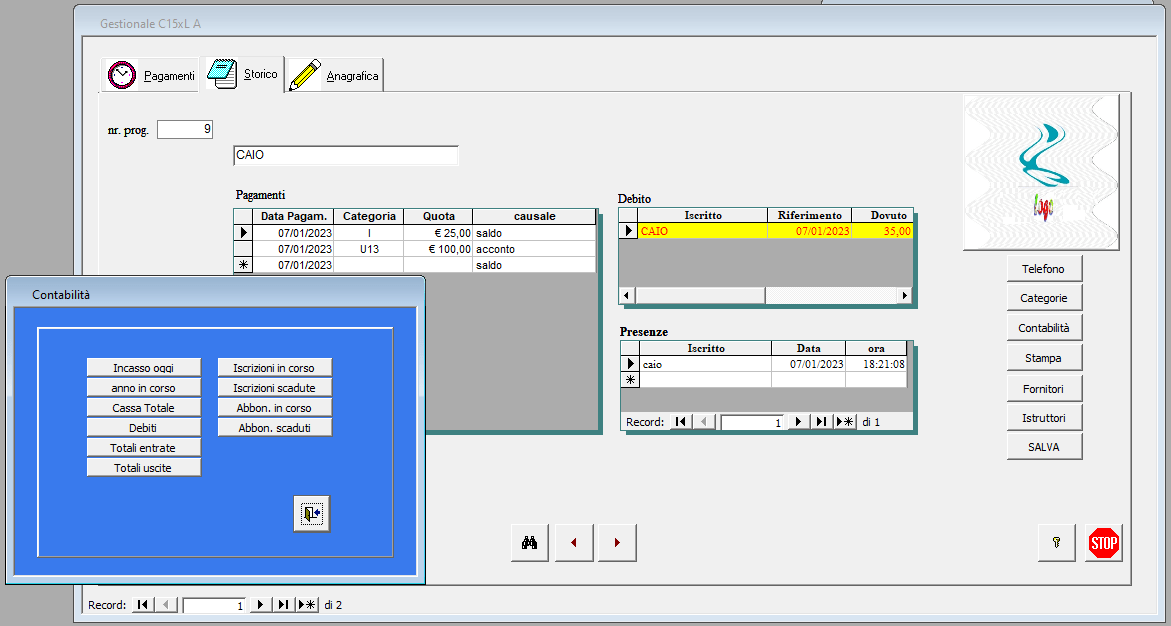Click the nr. prog. field
Screen dimensions: 1171x626
coord(185,129)
